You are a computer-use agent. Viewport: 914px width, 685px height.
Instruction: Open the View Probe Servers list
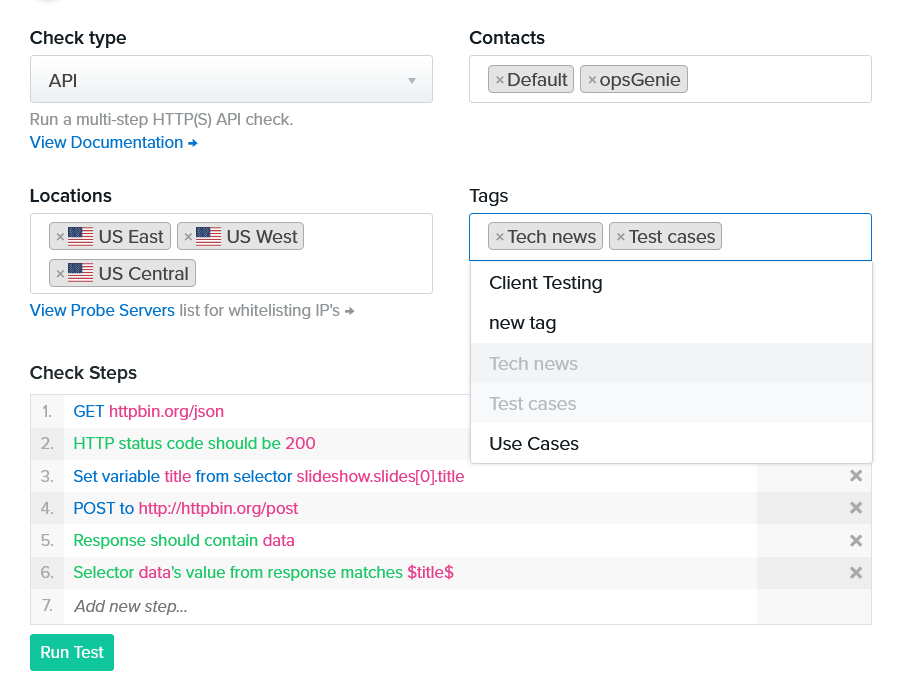[101, 310]
